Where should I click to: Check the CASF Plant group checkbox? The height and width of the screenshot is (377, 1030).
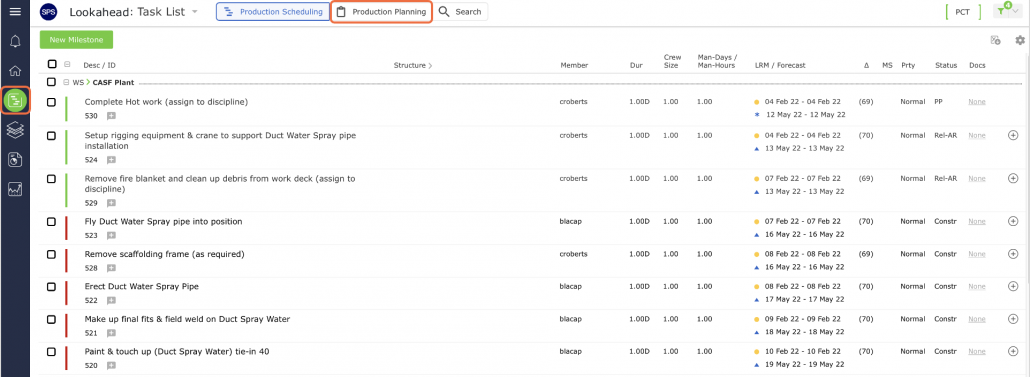[52, 83]
